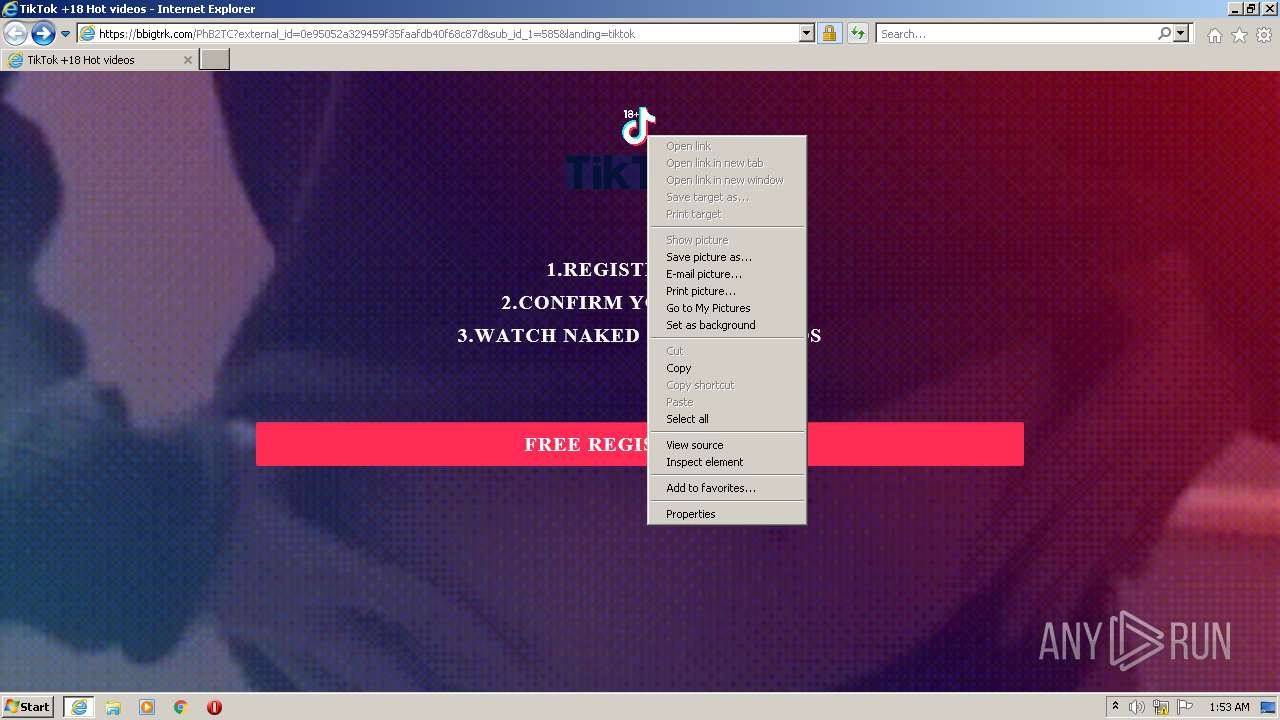
Task: Close the TikTok +18 Hot videos tab
Action: pos(187,60)
